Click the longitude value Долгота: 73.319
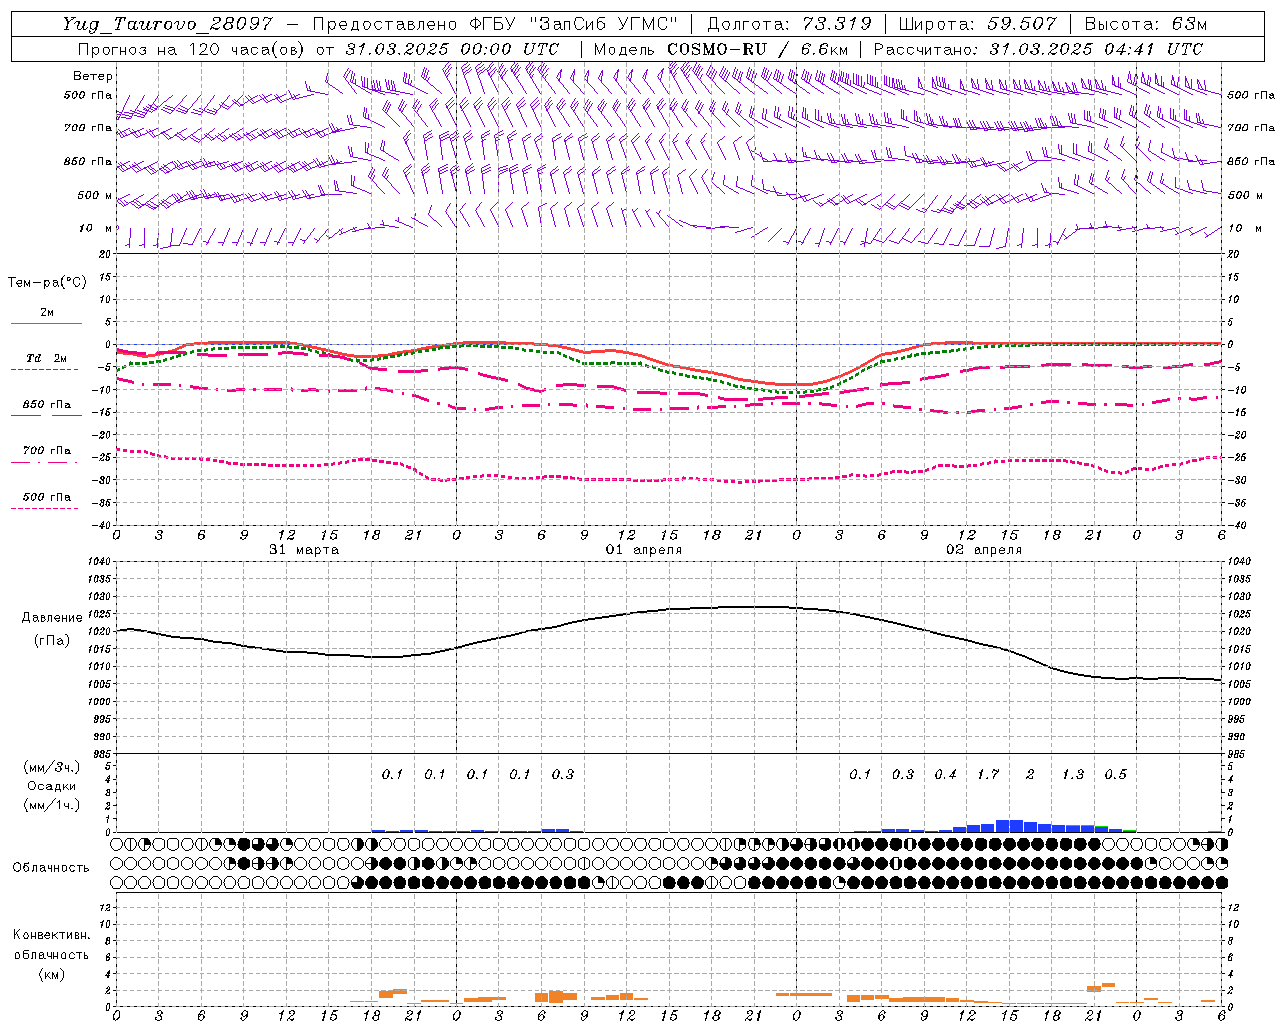 pyautogui.click(x=789, y=24)
